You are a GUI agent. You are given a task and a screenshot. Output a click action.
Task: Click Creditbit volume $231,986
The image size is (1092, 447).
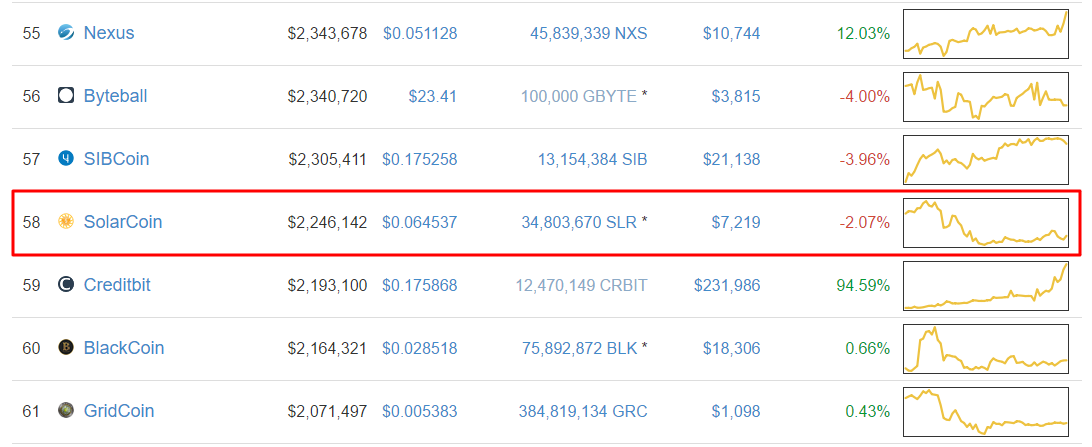click(x=727, y=285)
